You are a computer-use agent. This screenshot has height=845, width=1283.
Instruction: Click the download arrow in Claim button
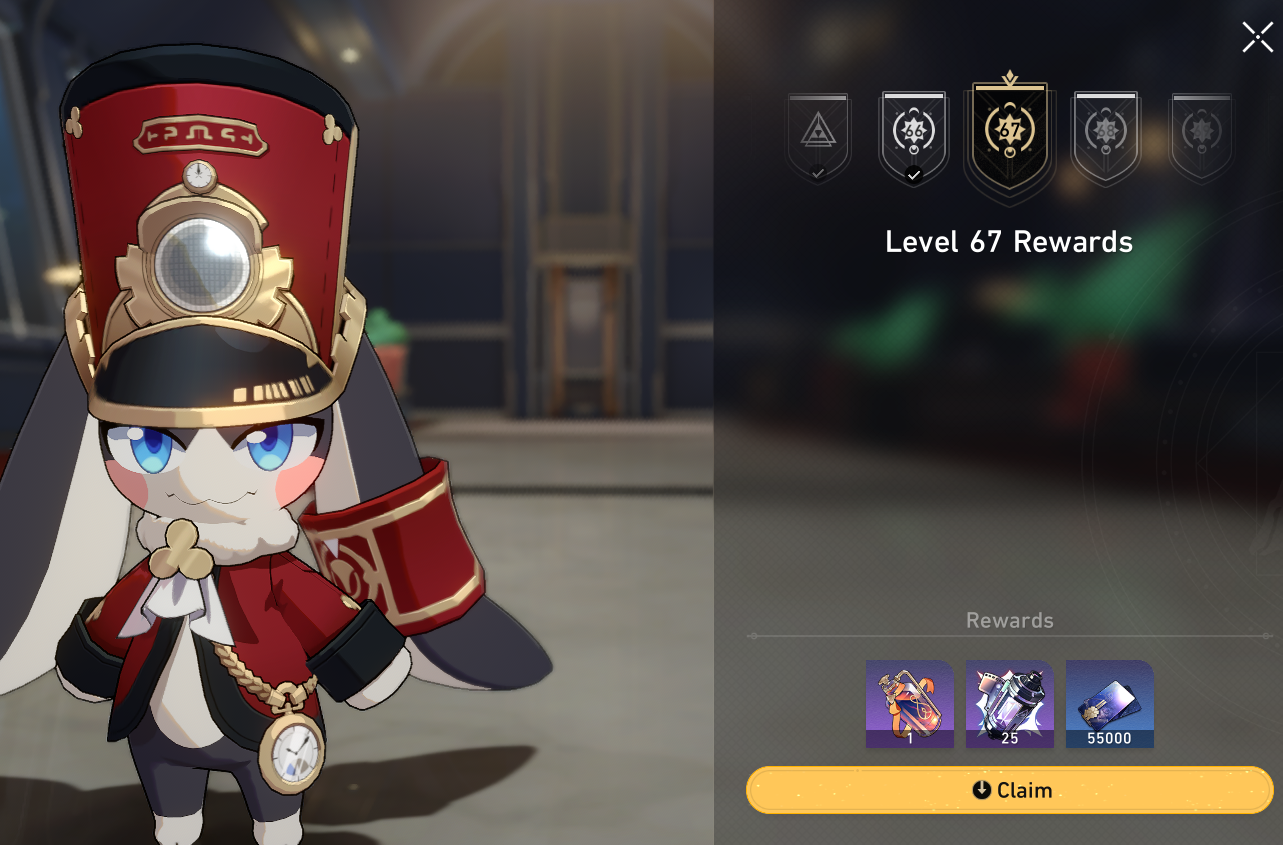coord(982,790)
